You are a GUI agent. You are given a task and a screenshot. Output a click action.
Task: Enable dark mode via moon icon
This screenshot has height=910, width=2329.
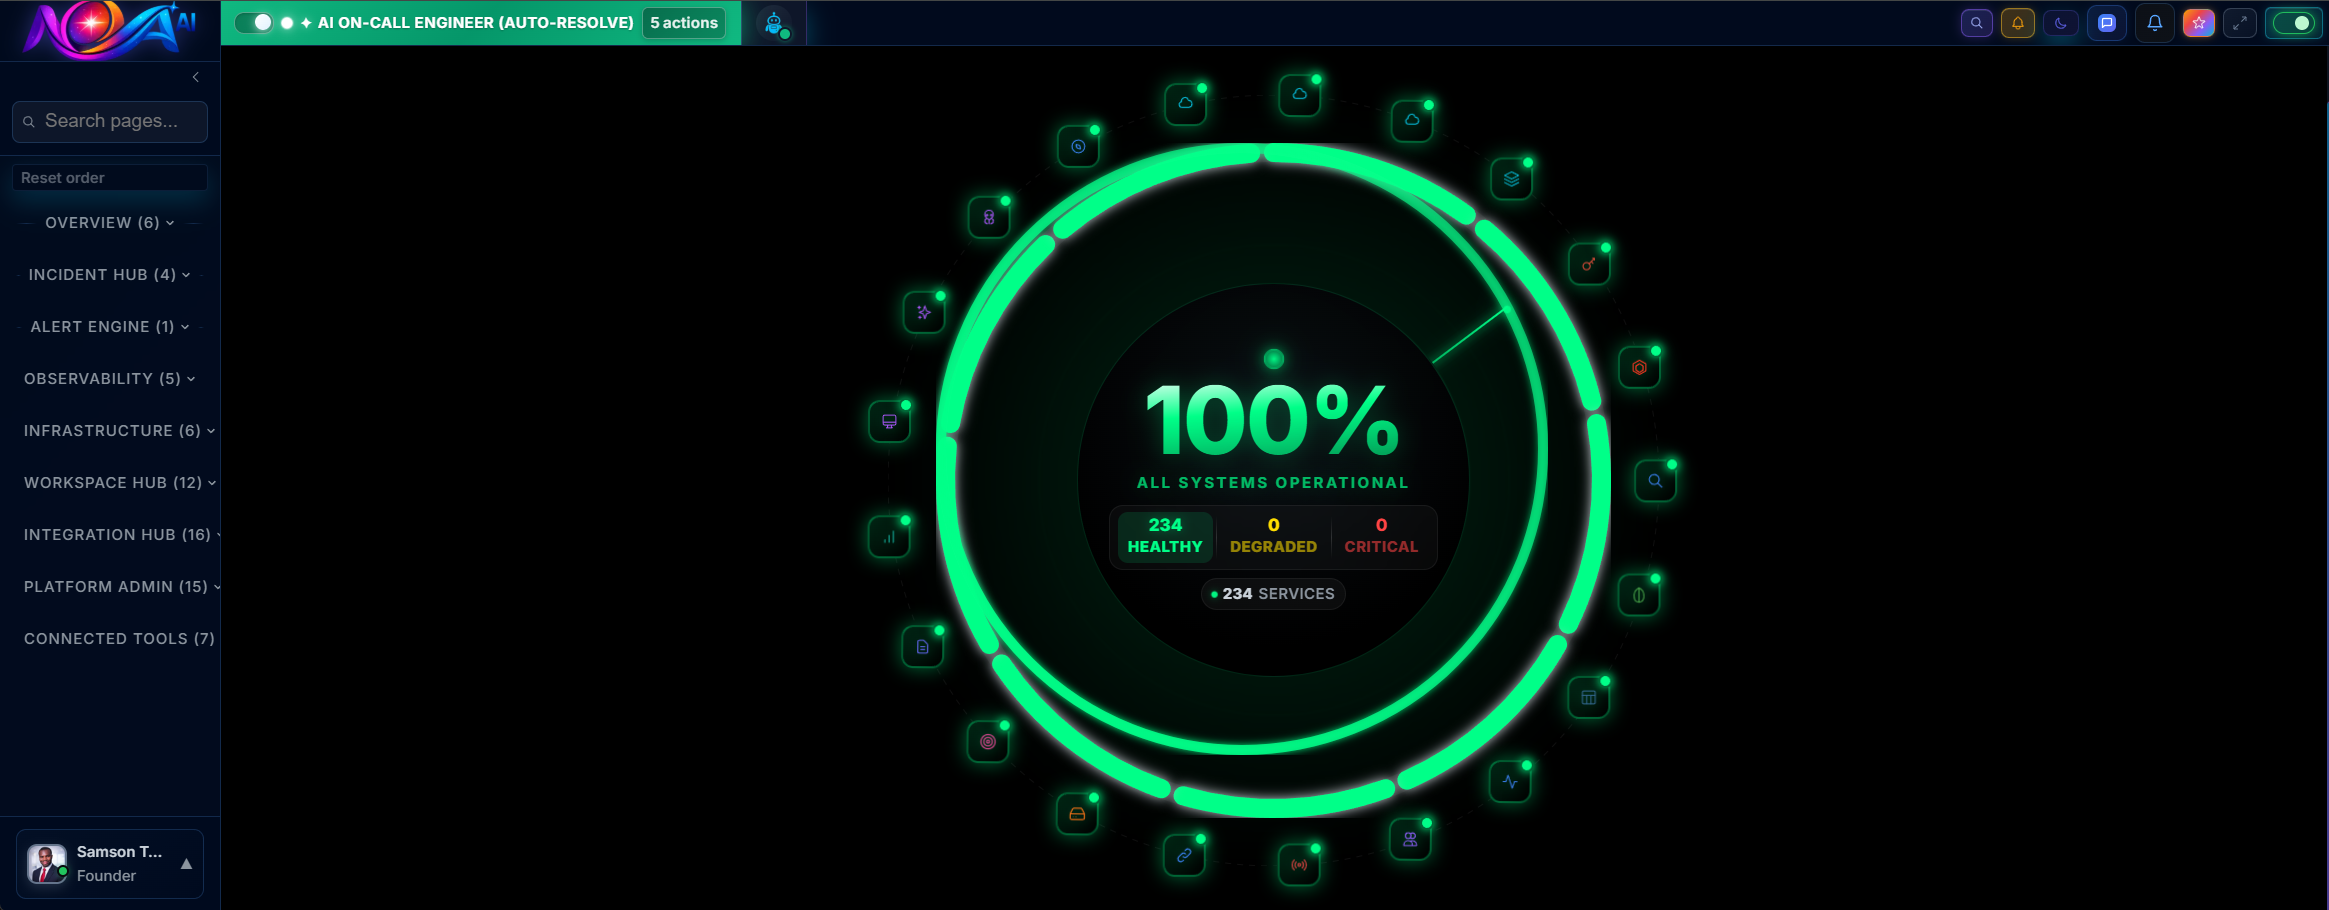pos(2060,22)
